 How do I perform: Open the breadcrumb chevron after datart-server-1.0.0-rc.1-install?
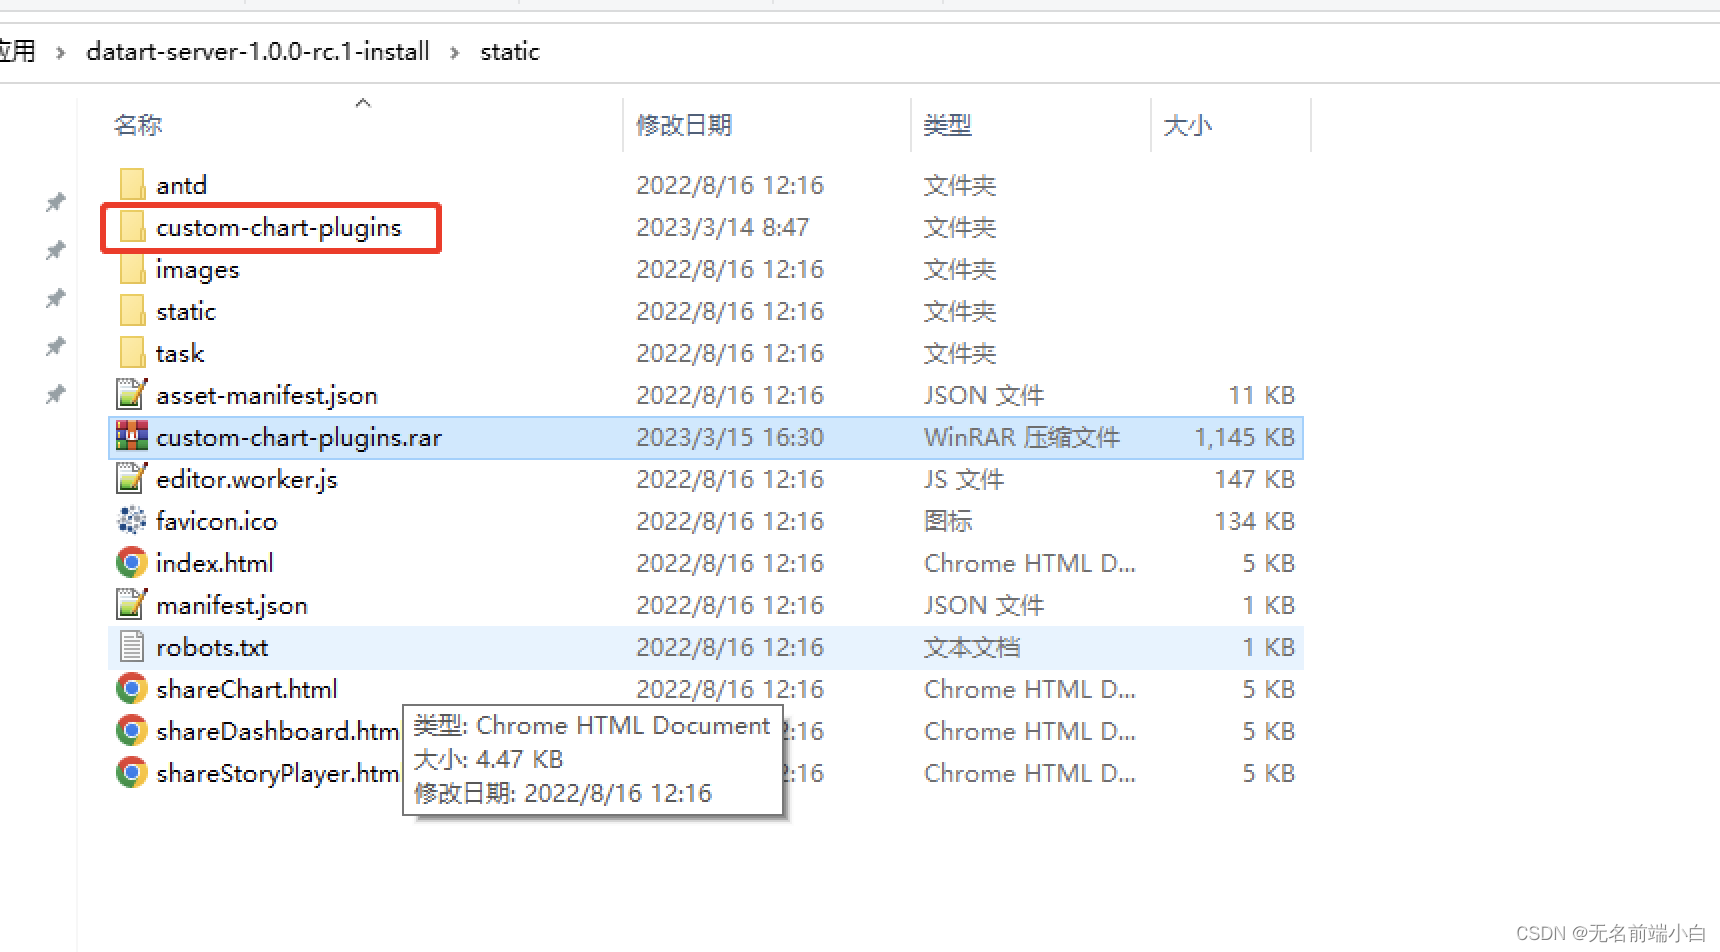(x=455, y=51)
